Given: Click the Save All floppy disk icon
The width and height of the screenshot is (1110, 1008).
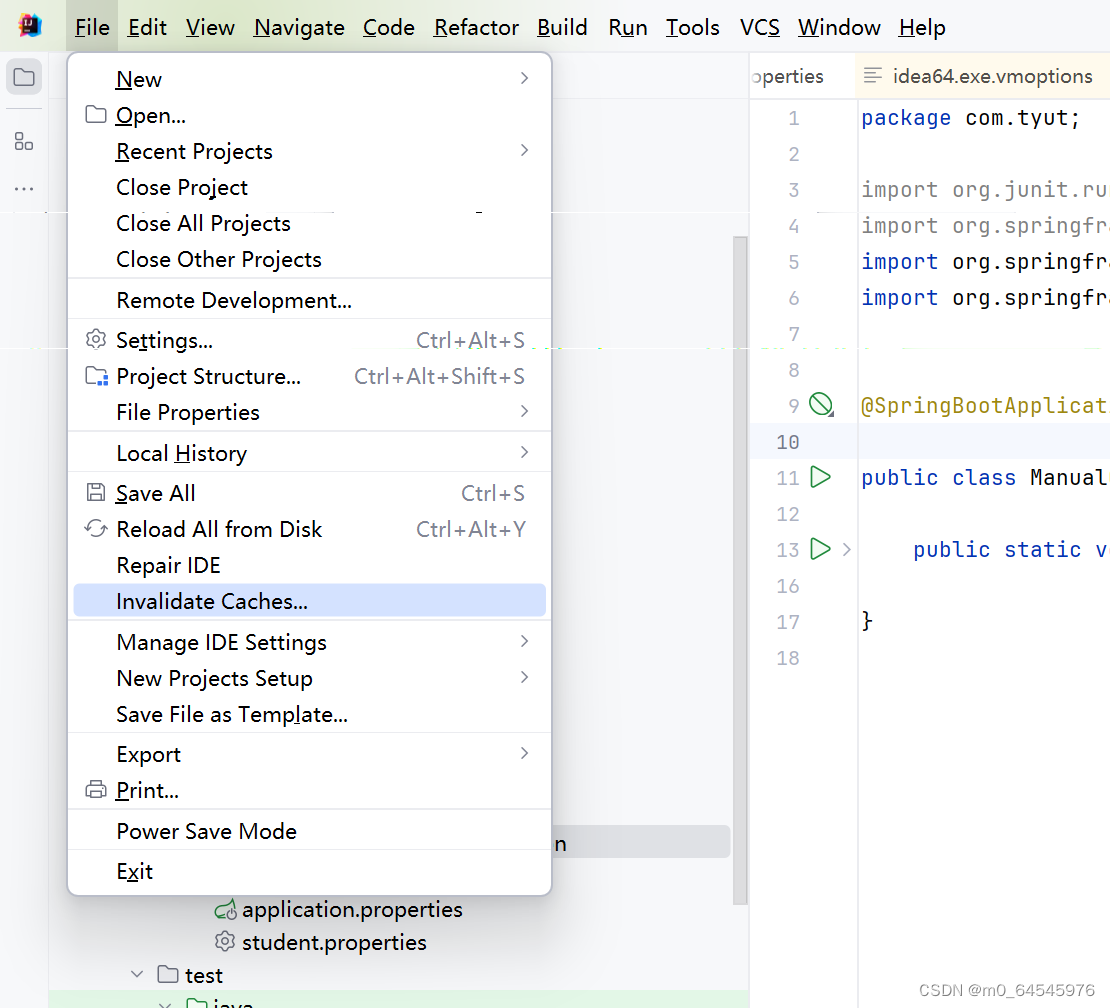Looking at the screenshot, I should pos(95,492).
